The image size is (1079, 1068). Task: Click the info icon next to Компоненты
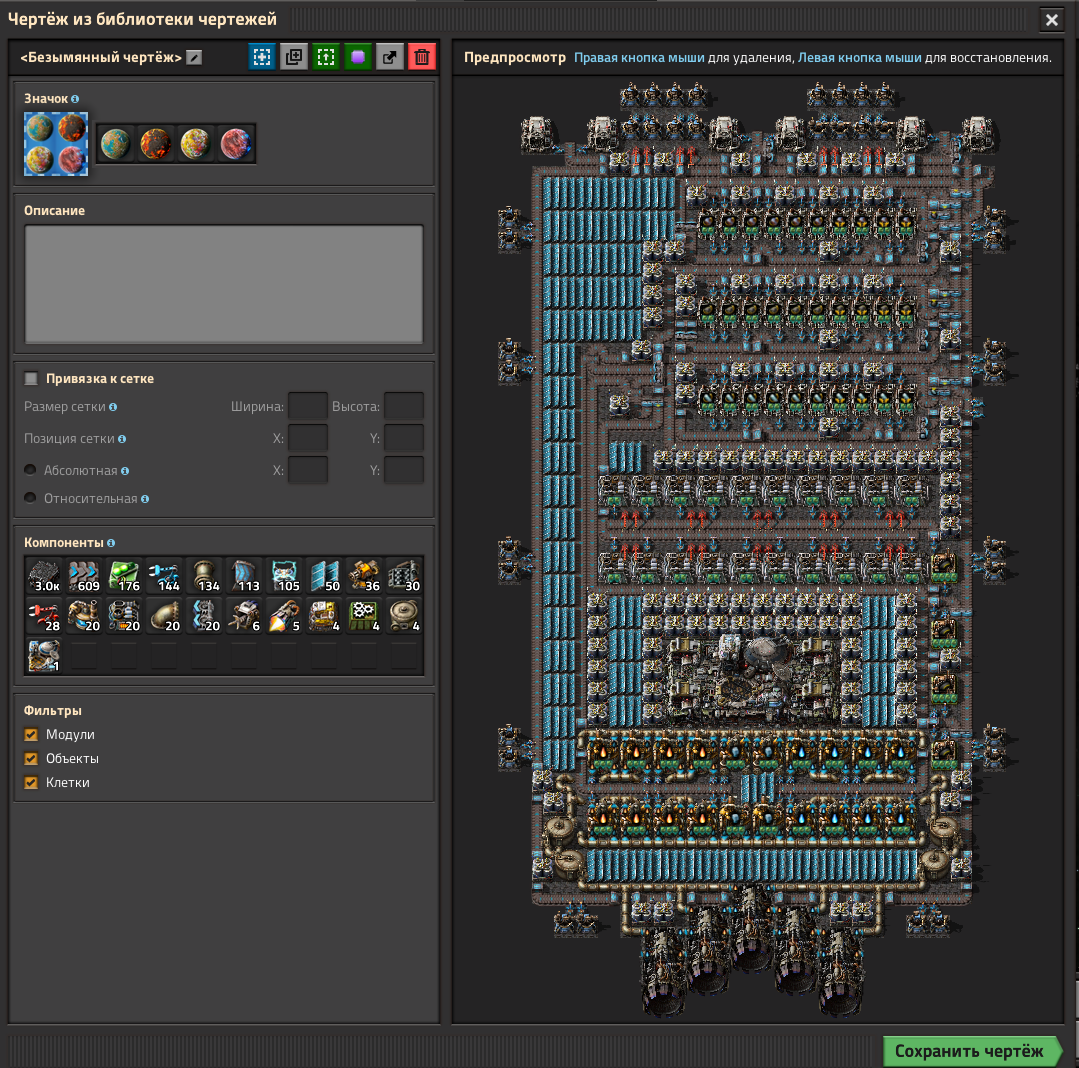[x=111, y=543]
